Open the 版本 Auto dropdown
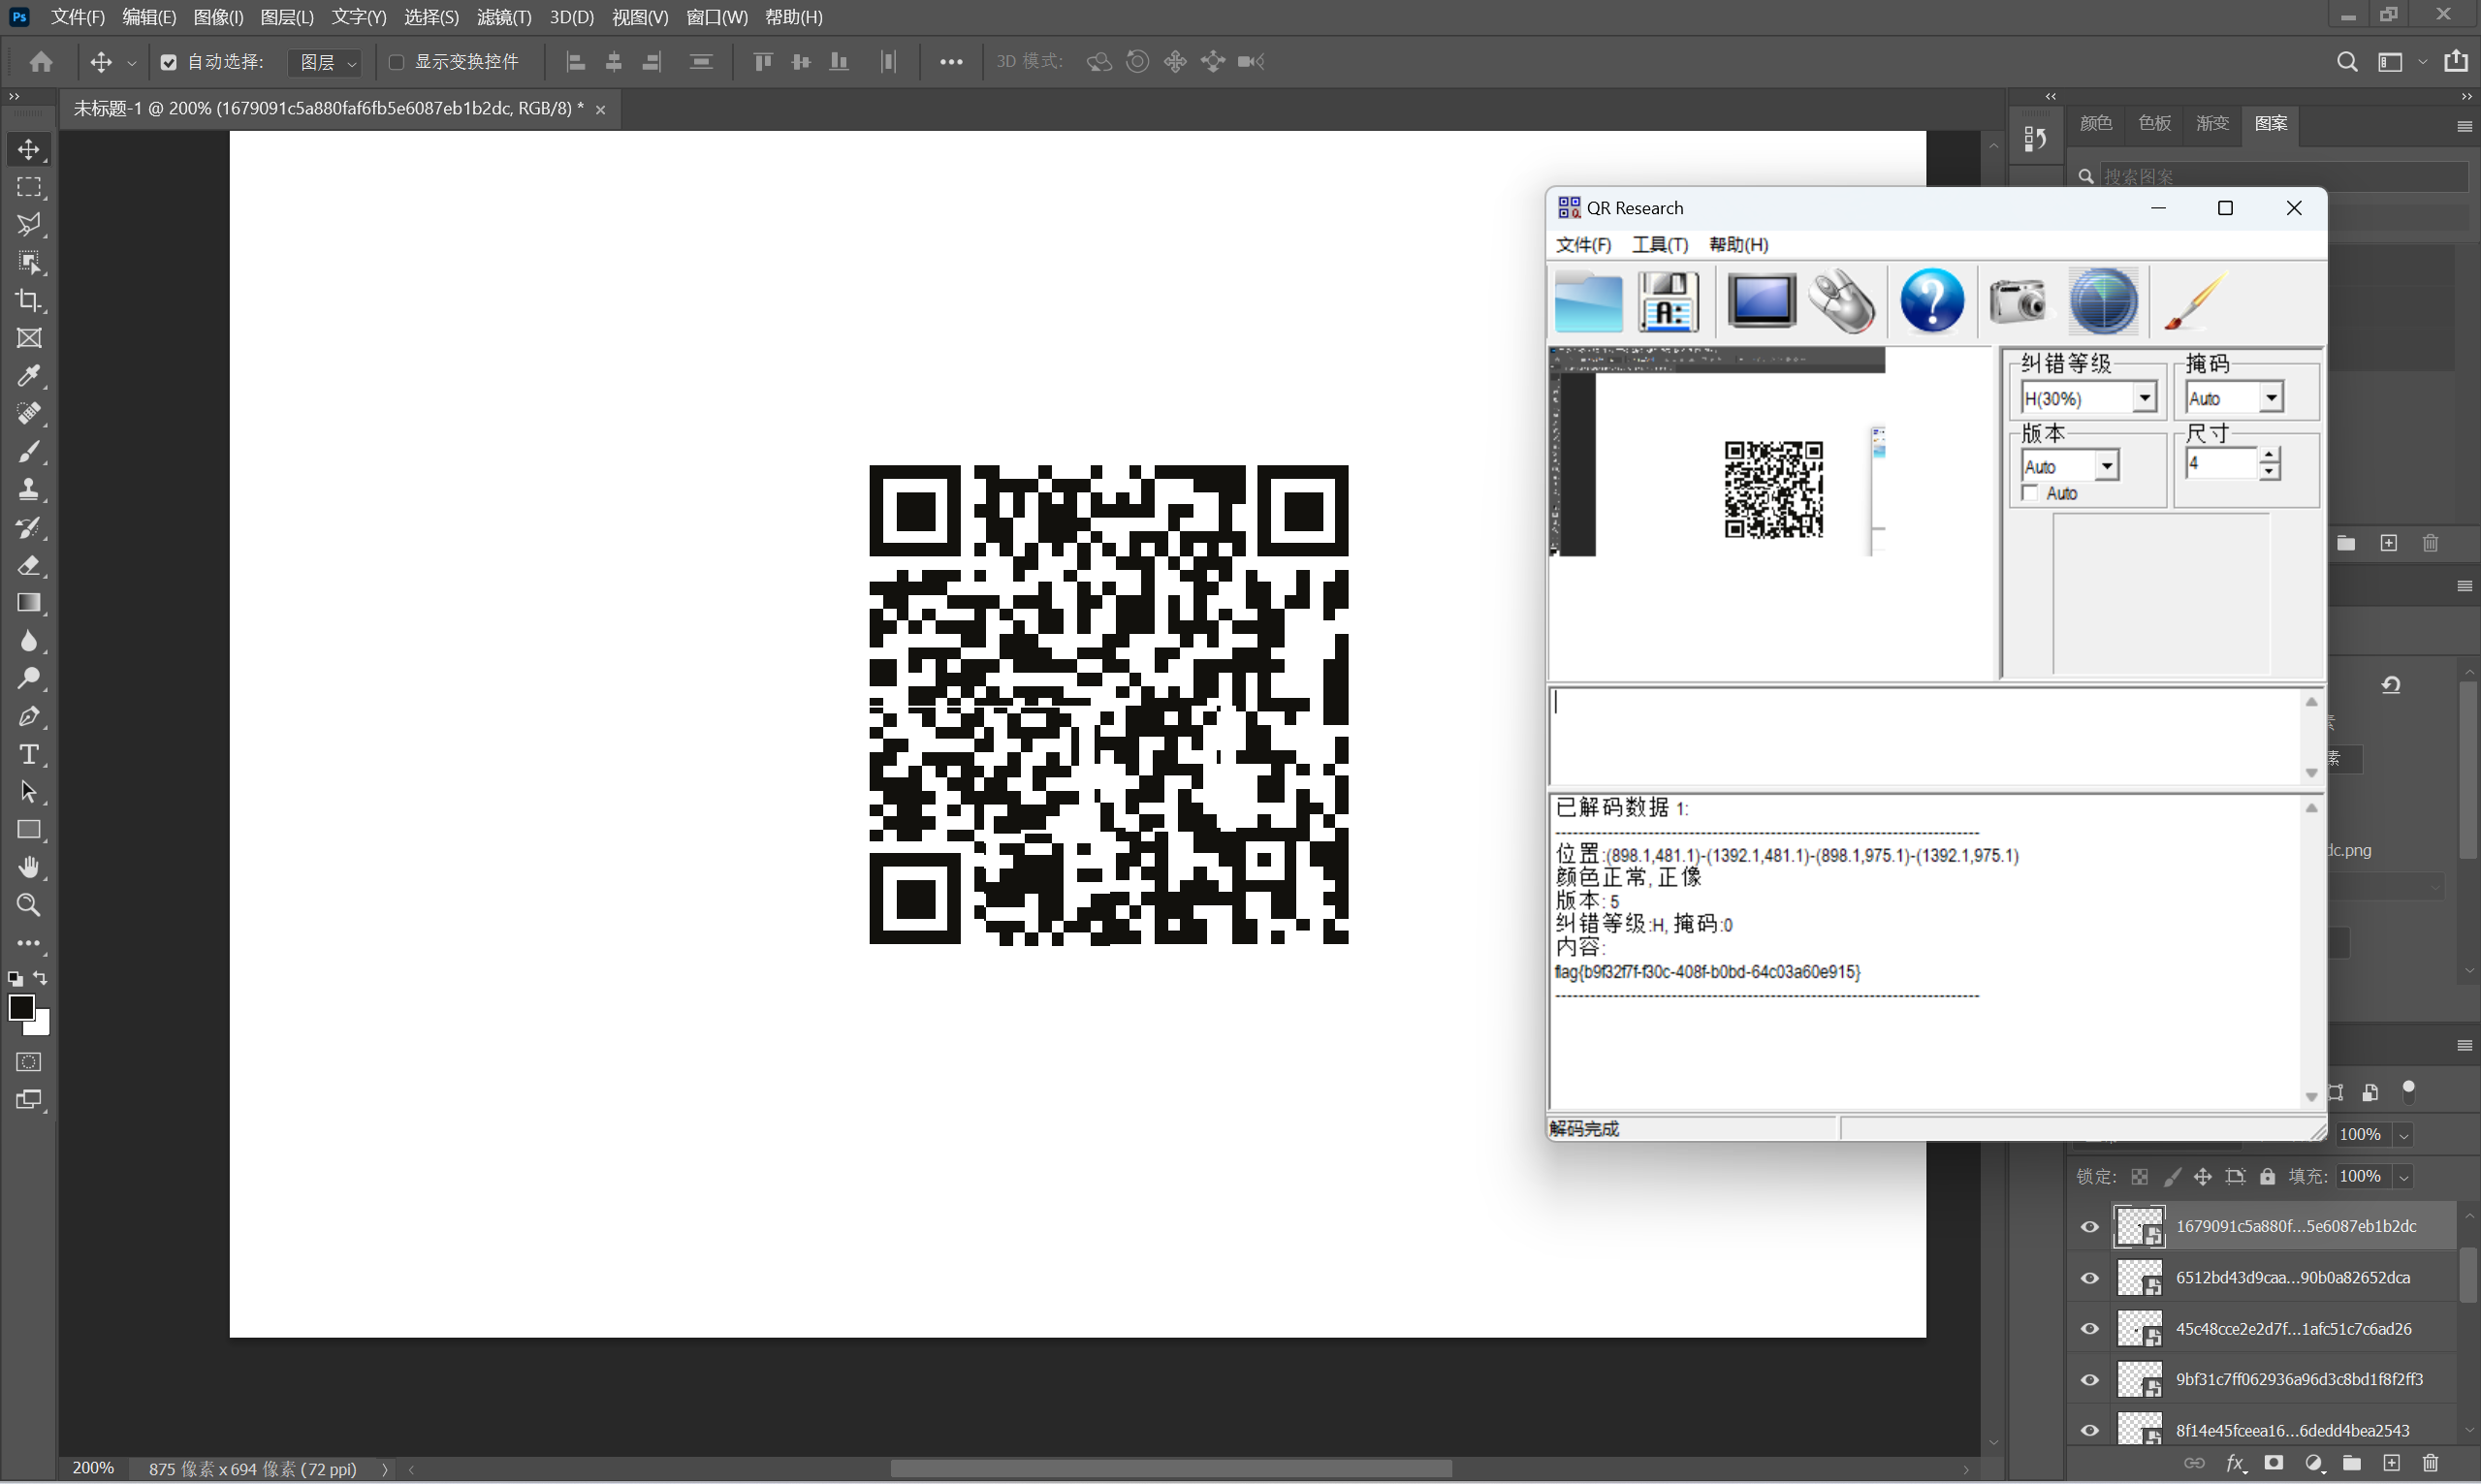The width and height of the screenshot is (2481, 1484). (2107, 466)
